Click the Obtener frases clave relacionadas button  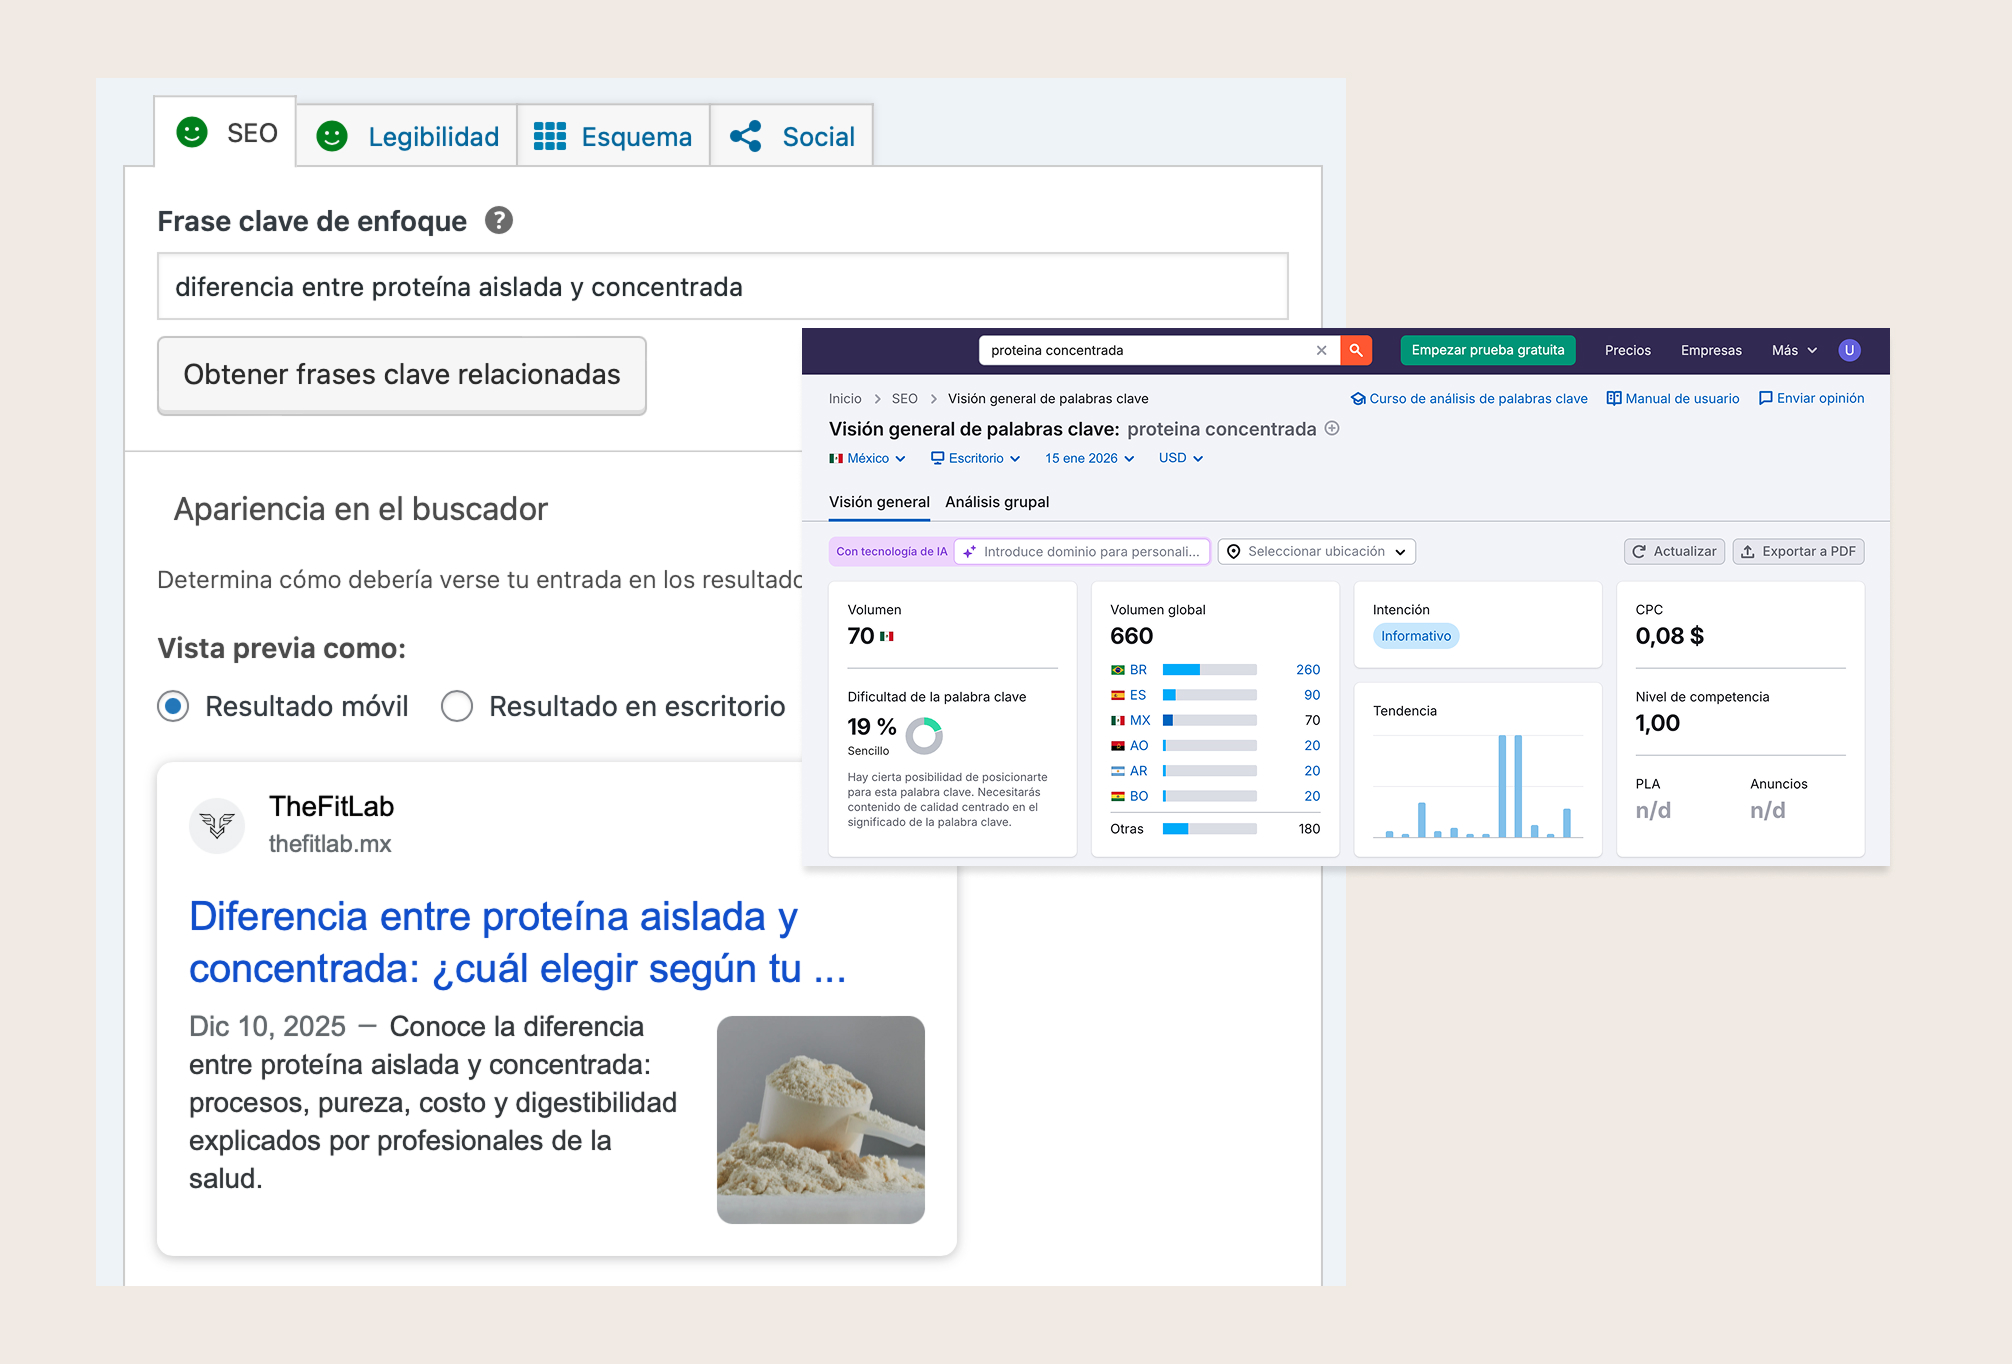(x=401, y=375)
